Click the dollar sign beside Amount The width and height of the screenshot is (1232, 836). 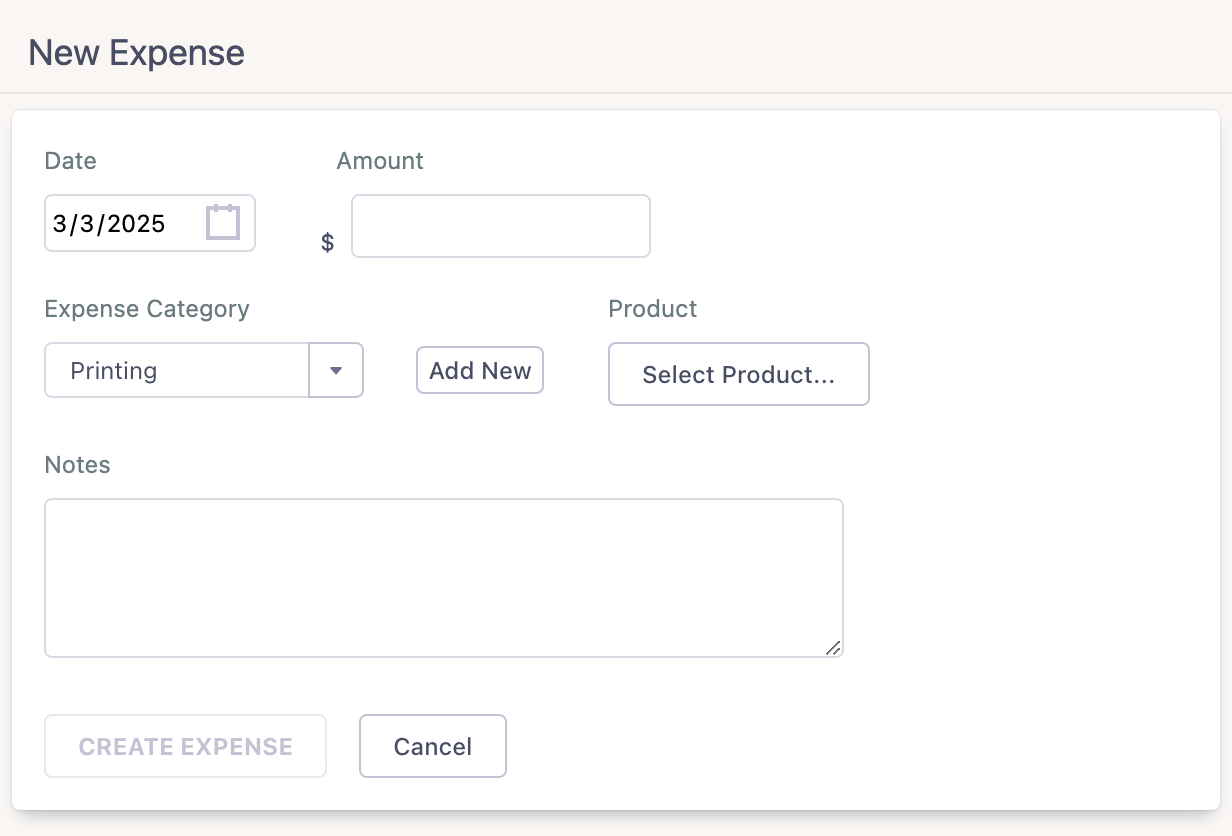click(327, 243)
